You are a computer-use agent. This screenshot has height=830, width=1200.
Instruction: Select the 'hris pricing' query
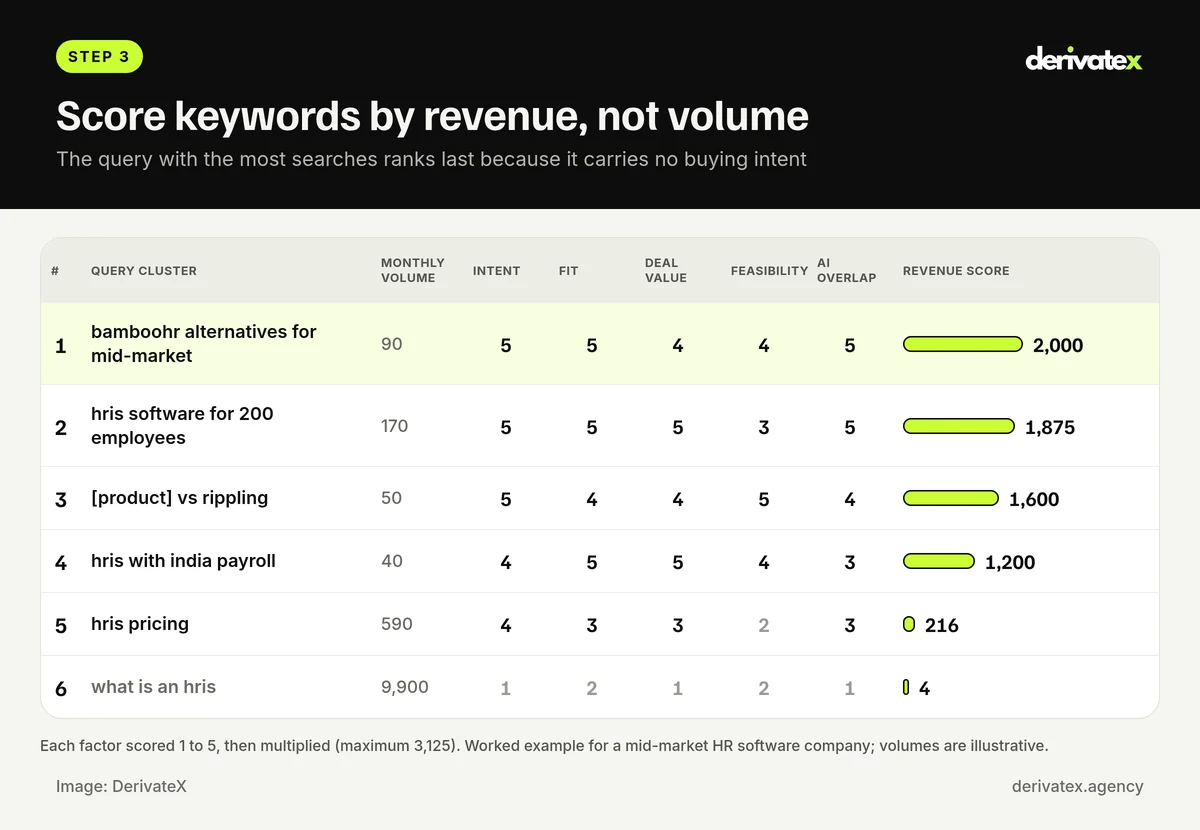pos(140,624)
